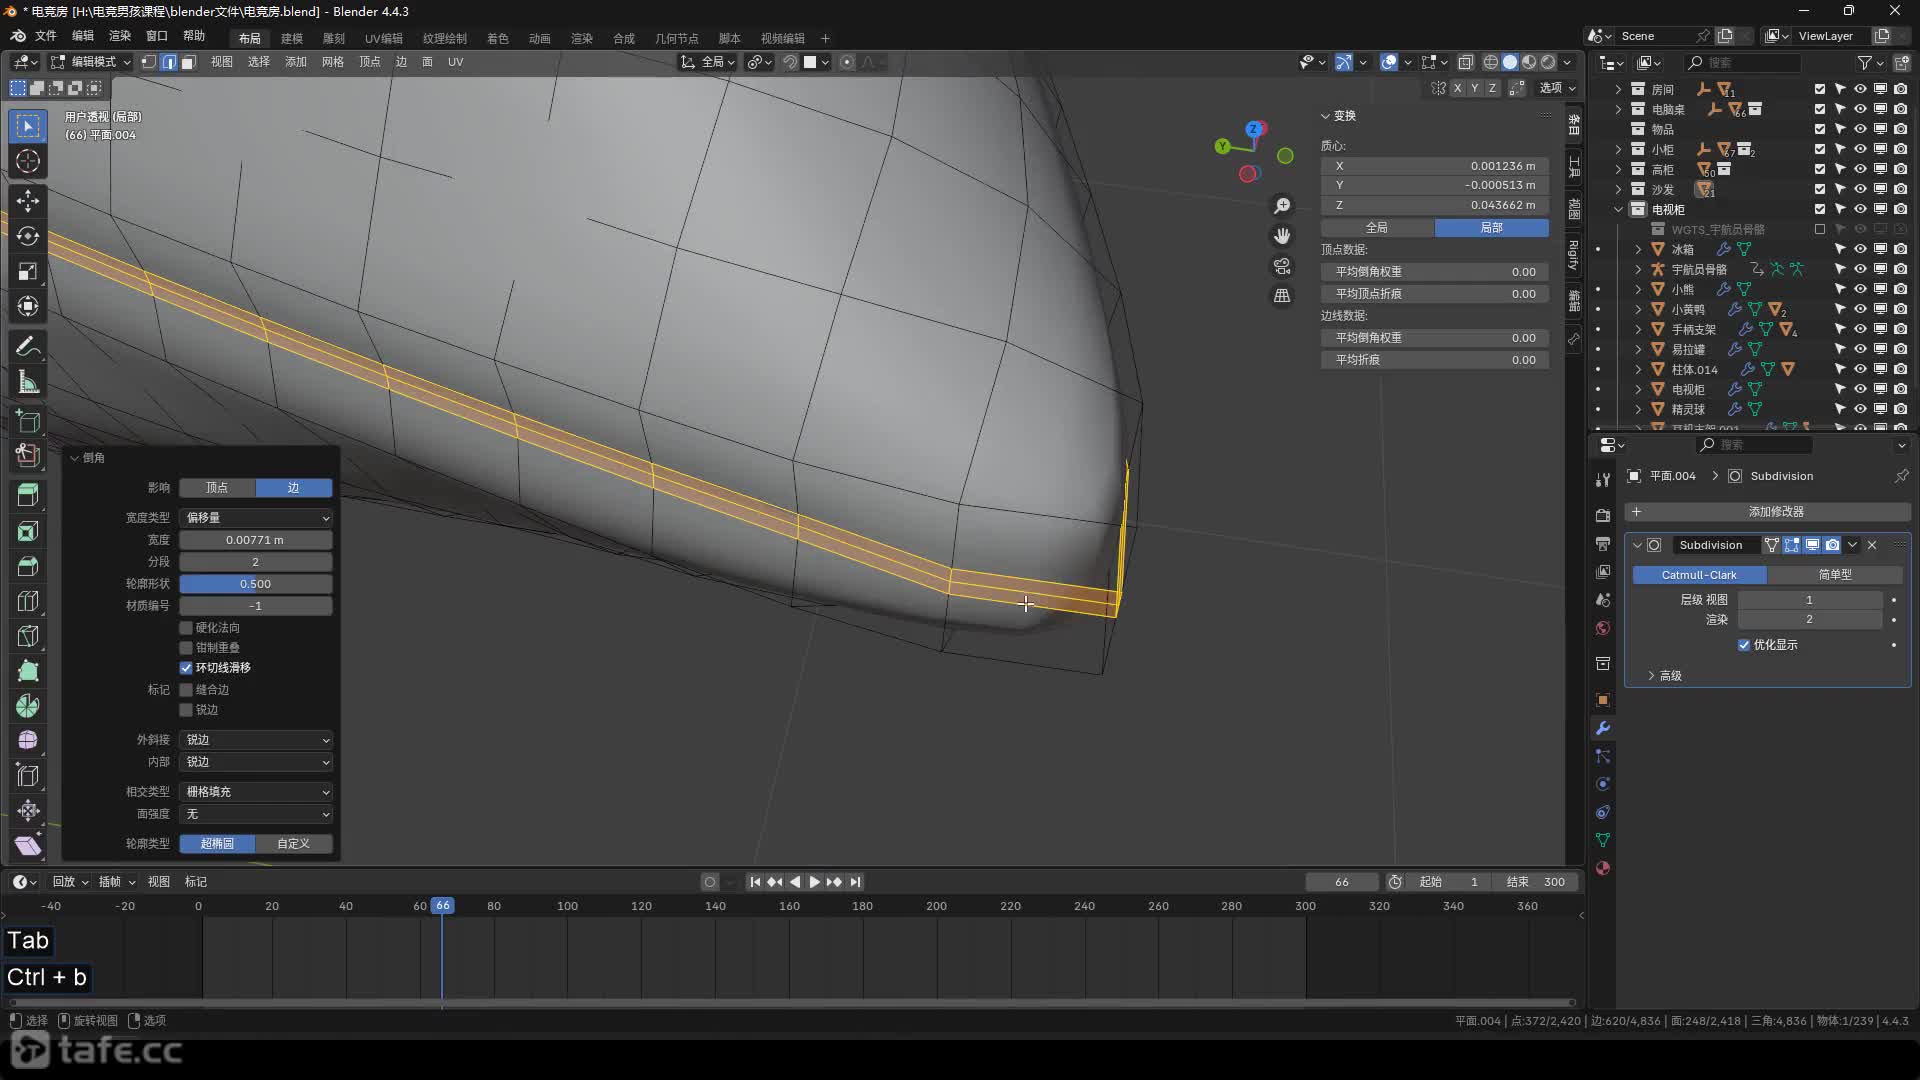The width and height of the screenshot is (1920, 1080).
Task: Select the 简单型 subdivision option
Action: point(1834,575)
